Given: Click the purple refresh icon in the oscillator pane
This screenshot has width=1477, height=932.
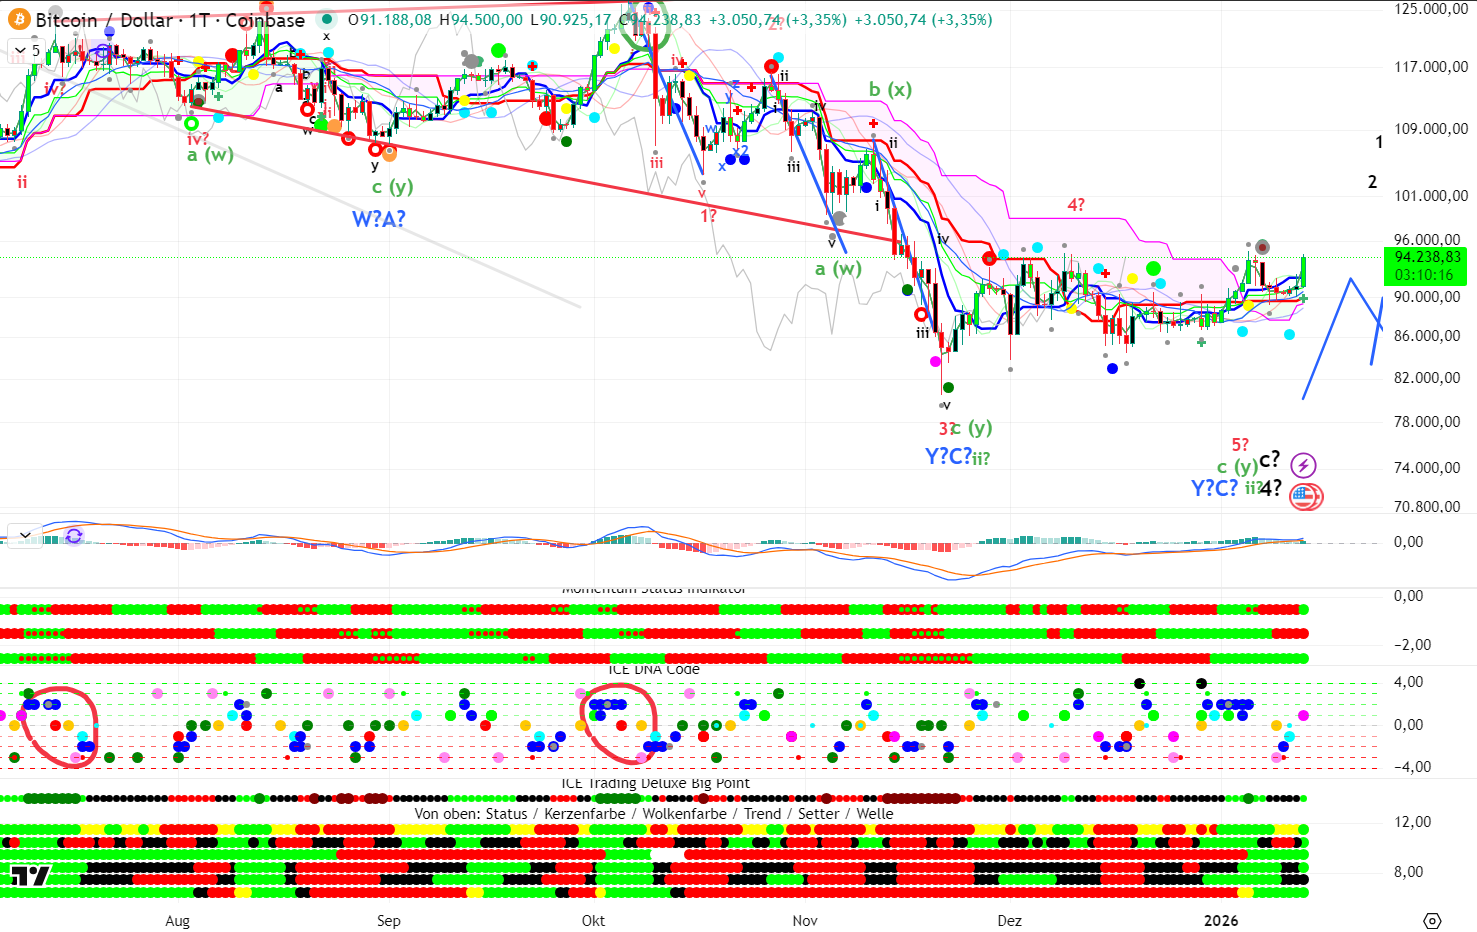Looking at the screenshot, I should coord(74,536).
